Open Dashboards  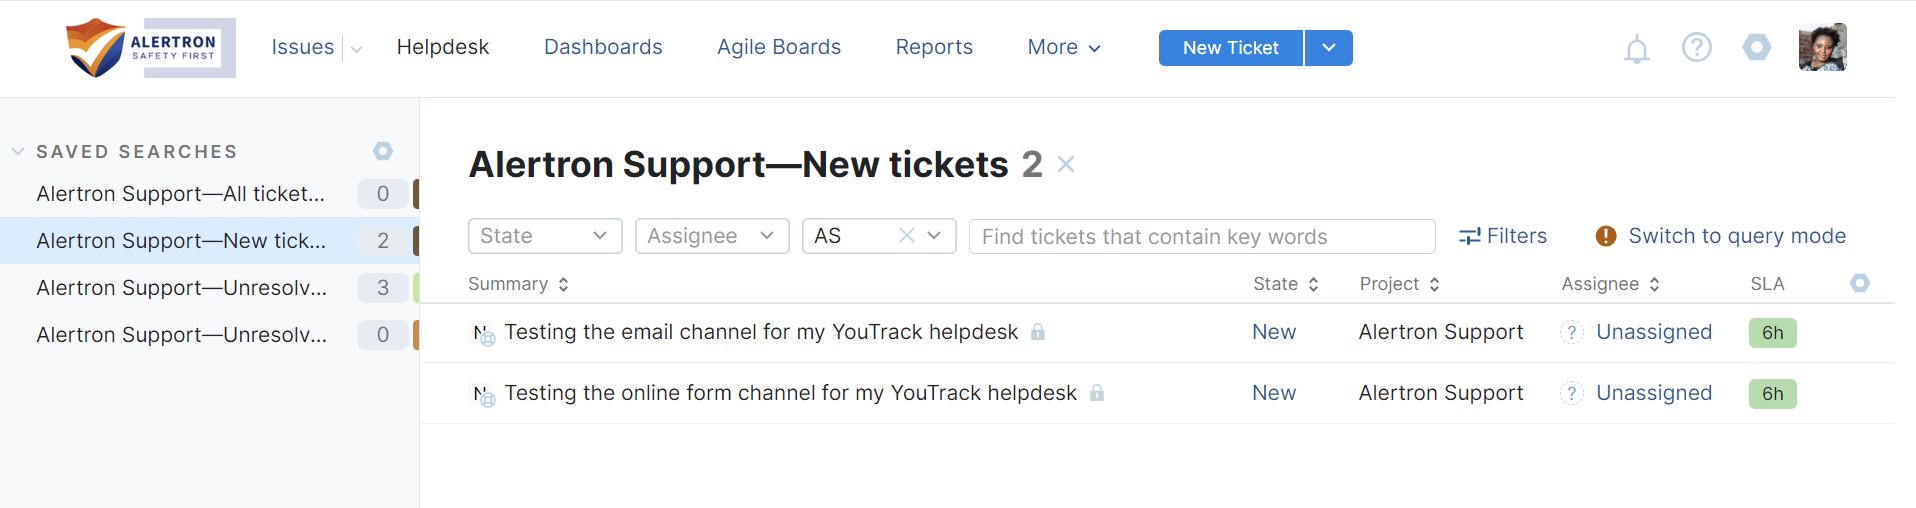pos(603,47)
